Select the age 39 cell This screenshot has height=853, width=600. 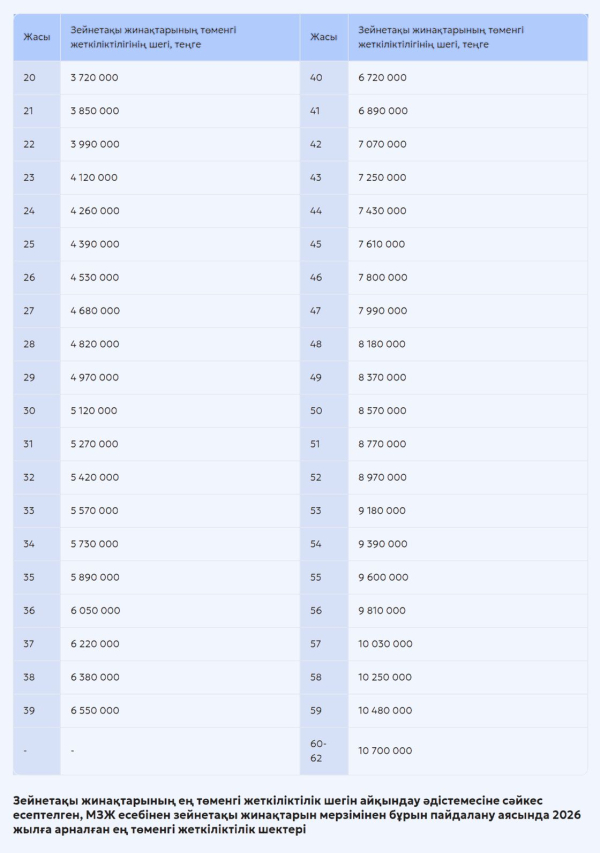pyautogui.click(x=29, y=710)
